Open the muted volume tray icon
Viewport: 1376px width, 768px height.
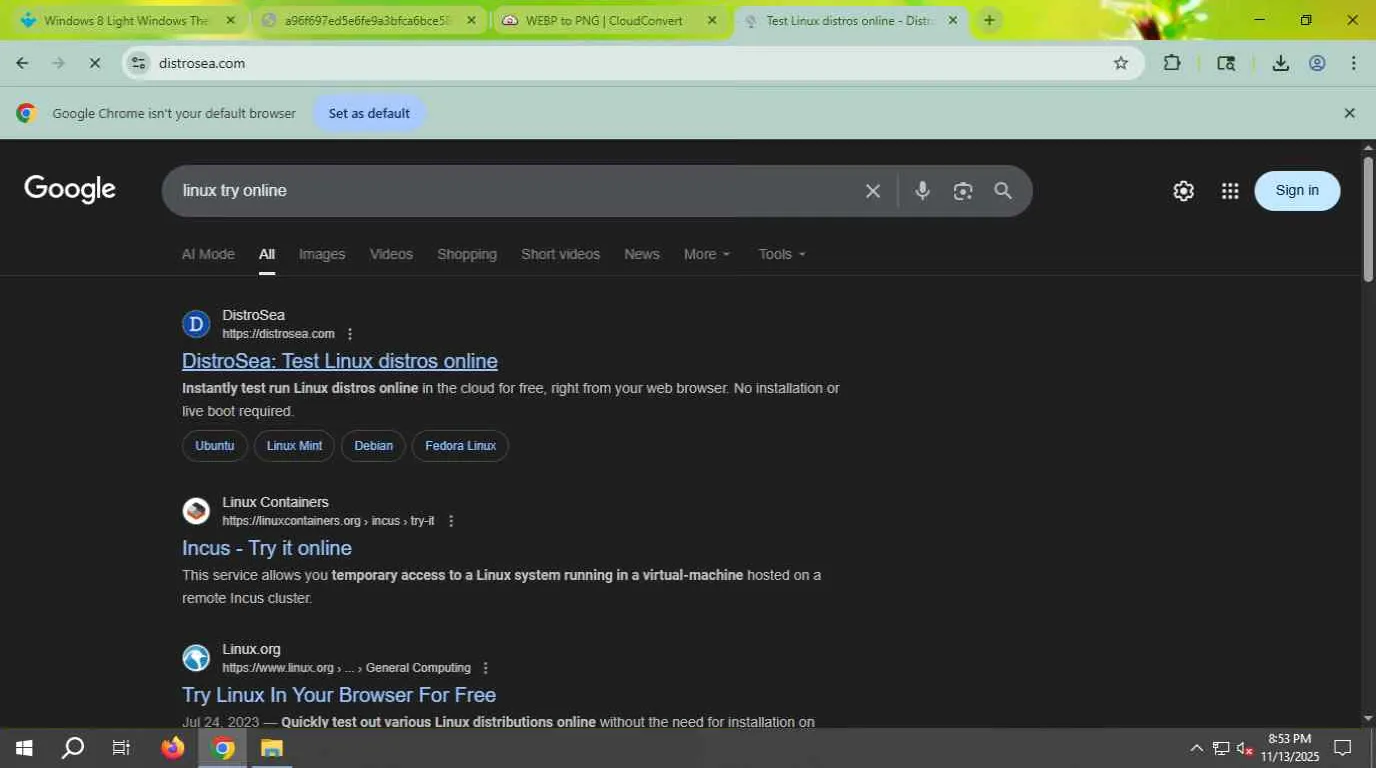coord(1245,748)
